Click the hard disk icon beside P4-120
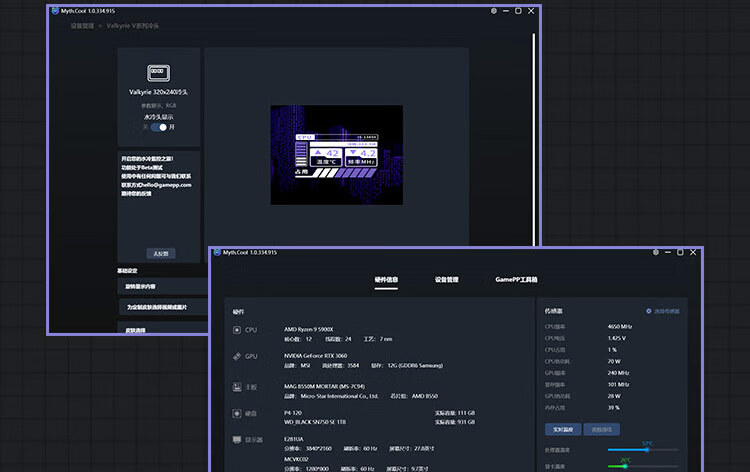The image size is (750, 472). pos(237,413)
